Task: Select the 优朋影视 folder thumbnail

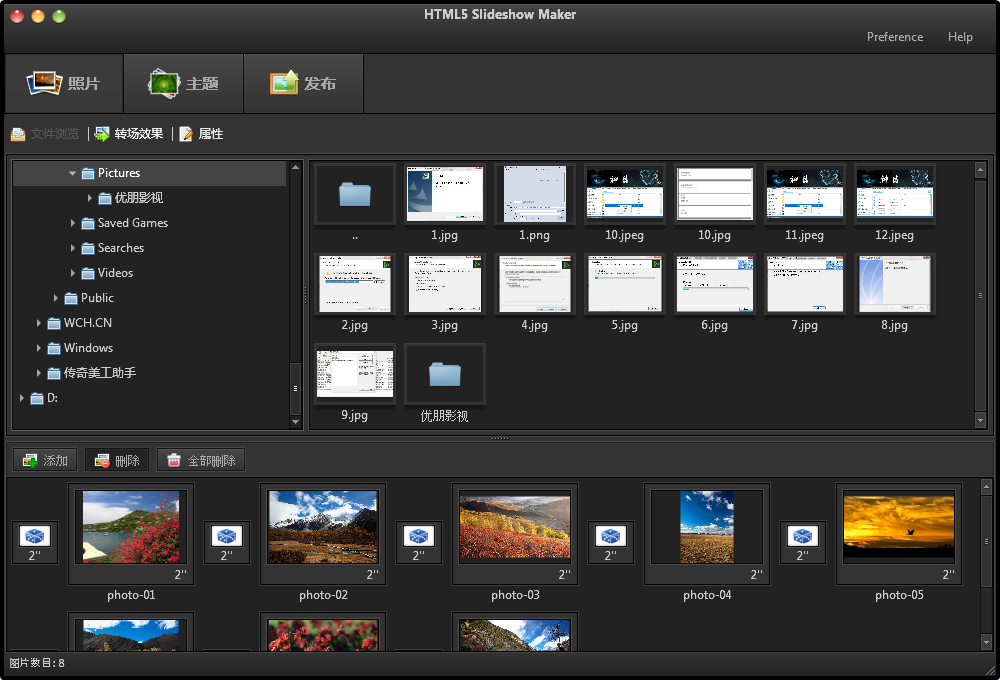Action: point(445,374)
